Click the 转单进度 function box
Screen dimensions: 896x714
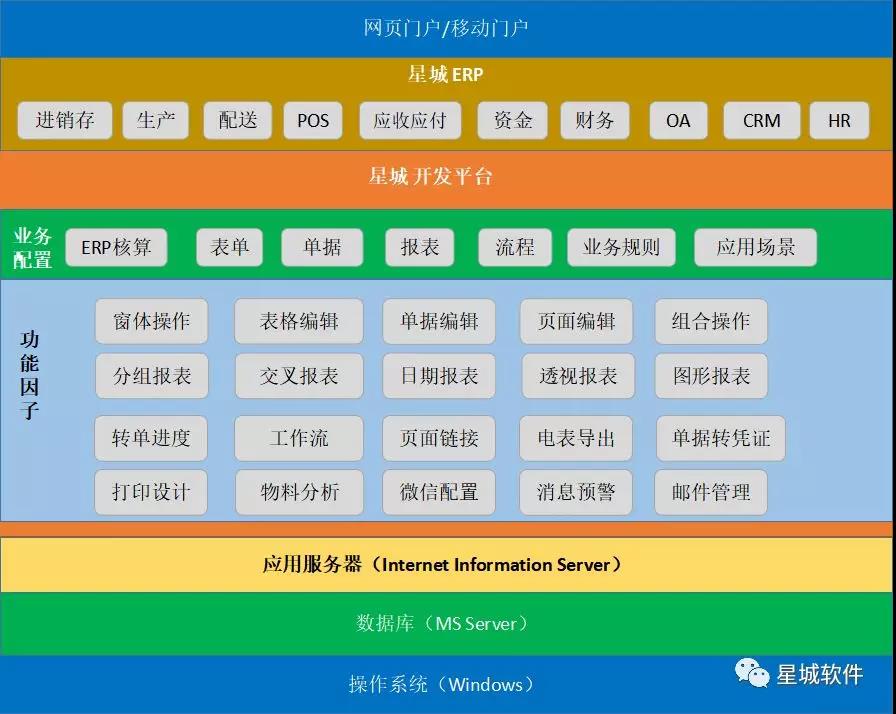[x=151, y=438]
